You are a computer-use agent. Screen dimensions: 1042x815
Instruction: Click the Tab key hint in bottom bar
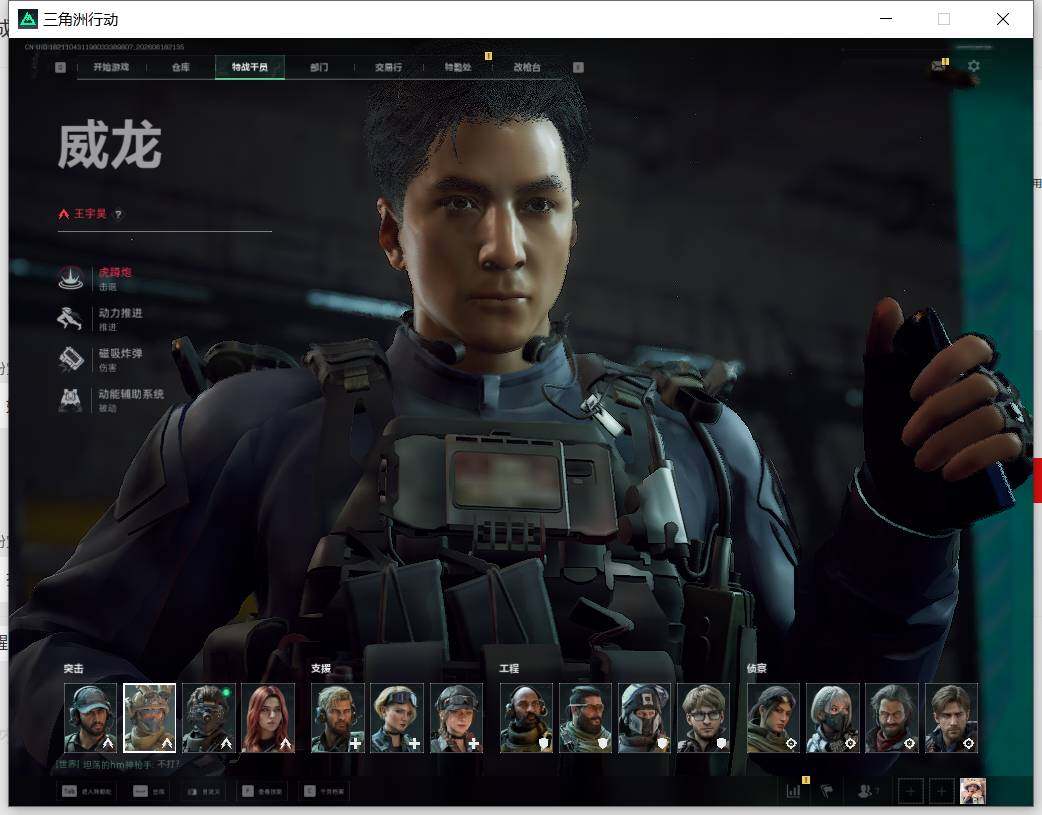(87, 792)
